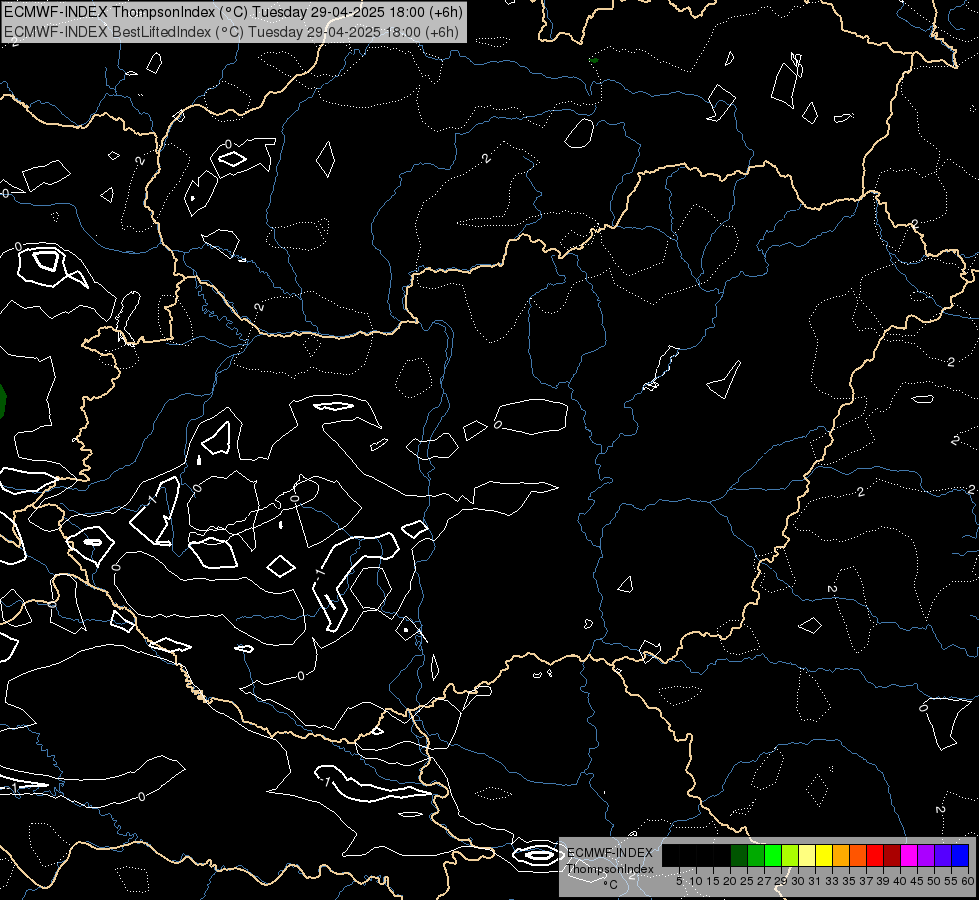Choose the red-orange 35–37 legend swatch
This screenshot has width=979, height=900.
point(858,855)
